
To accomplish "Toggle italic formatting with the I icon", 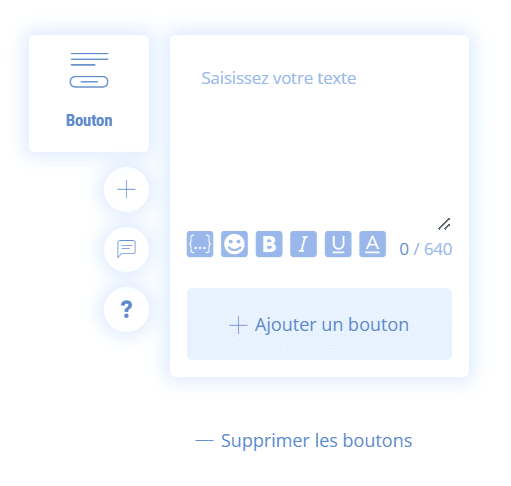I will click(x=303, y=244).
